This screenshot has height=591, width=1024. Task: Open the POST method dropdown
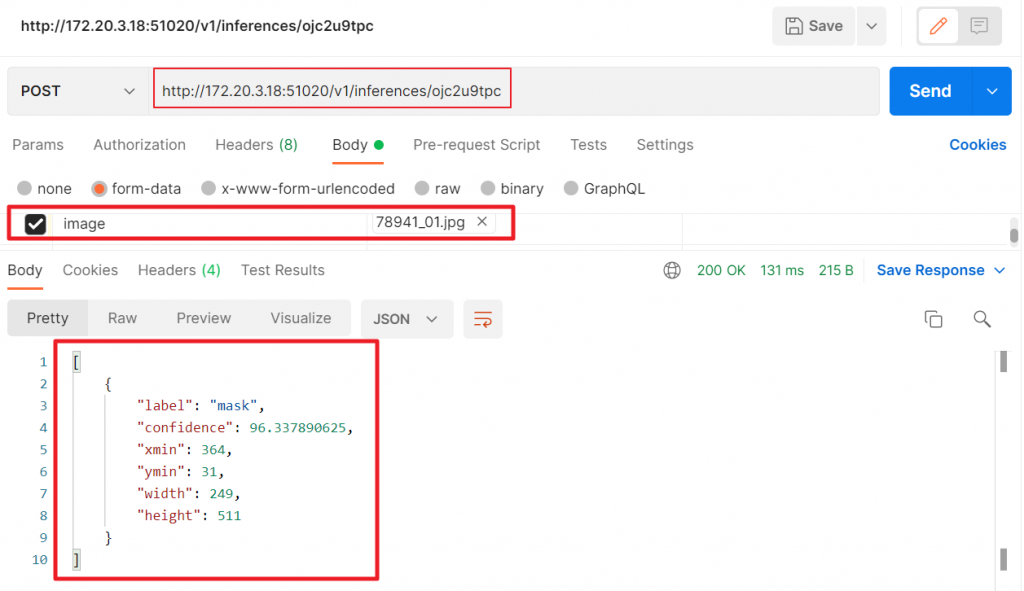coord(78,91)
